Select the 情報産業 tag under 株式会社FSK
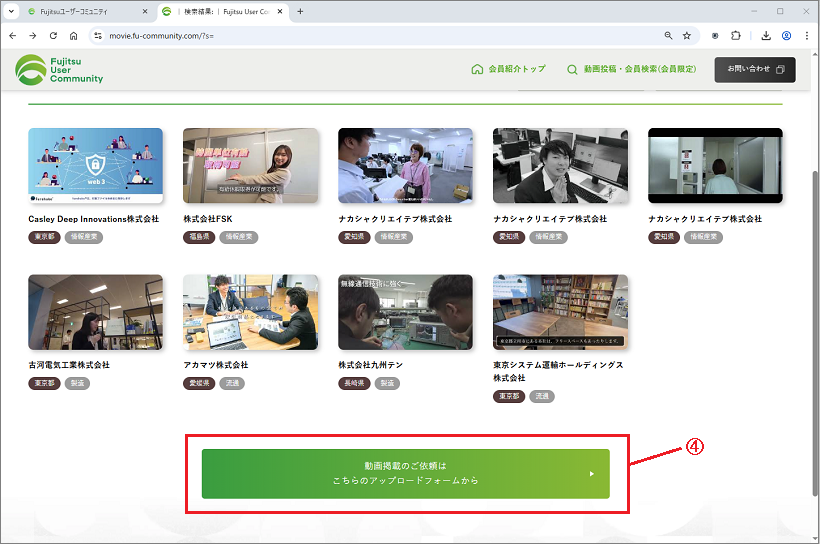 click(x=238, y=237)
